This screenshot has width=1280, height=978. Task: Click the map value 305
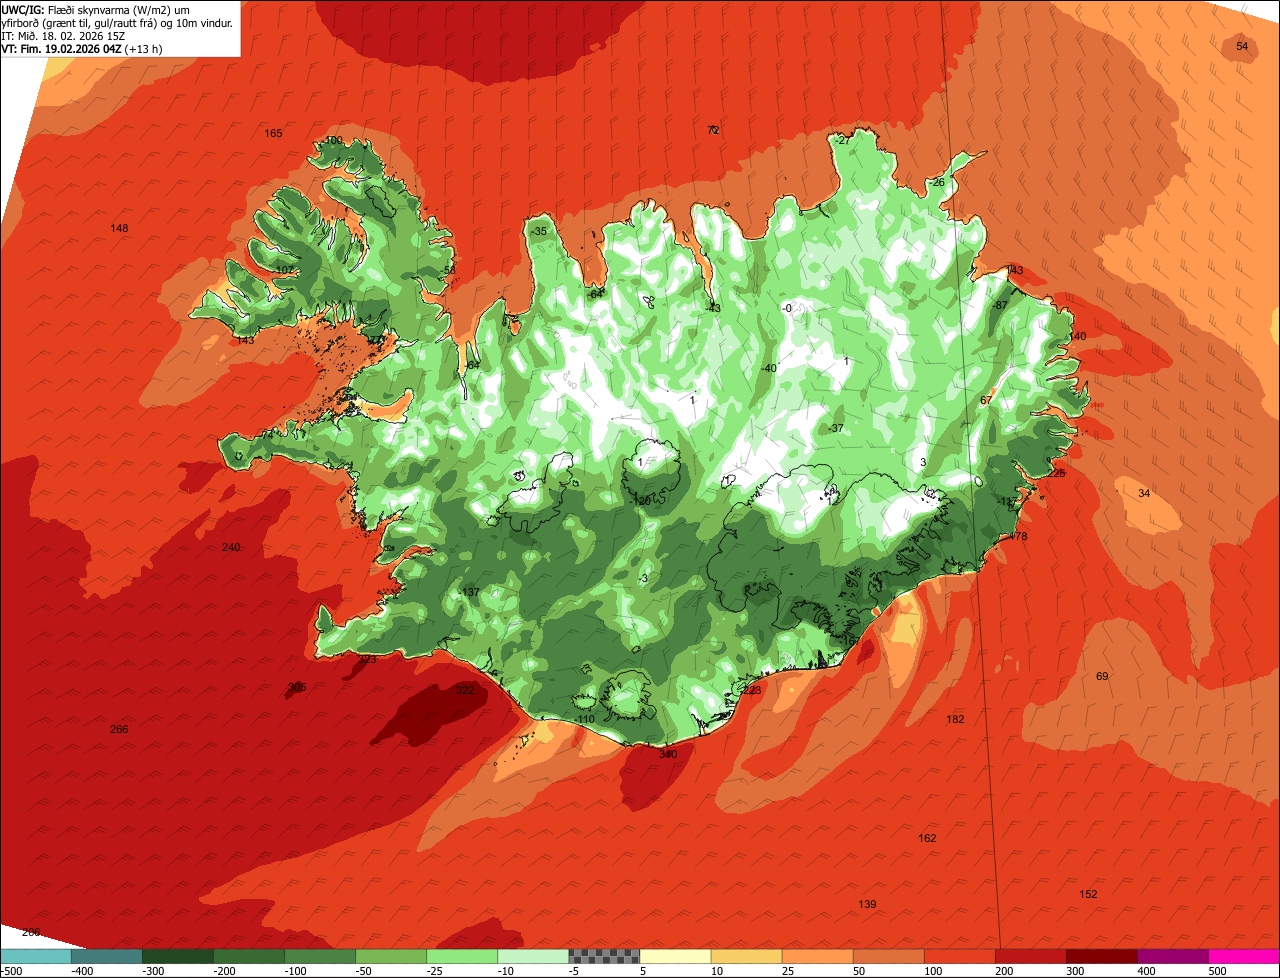tap(297, 688)
